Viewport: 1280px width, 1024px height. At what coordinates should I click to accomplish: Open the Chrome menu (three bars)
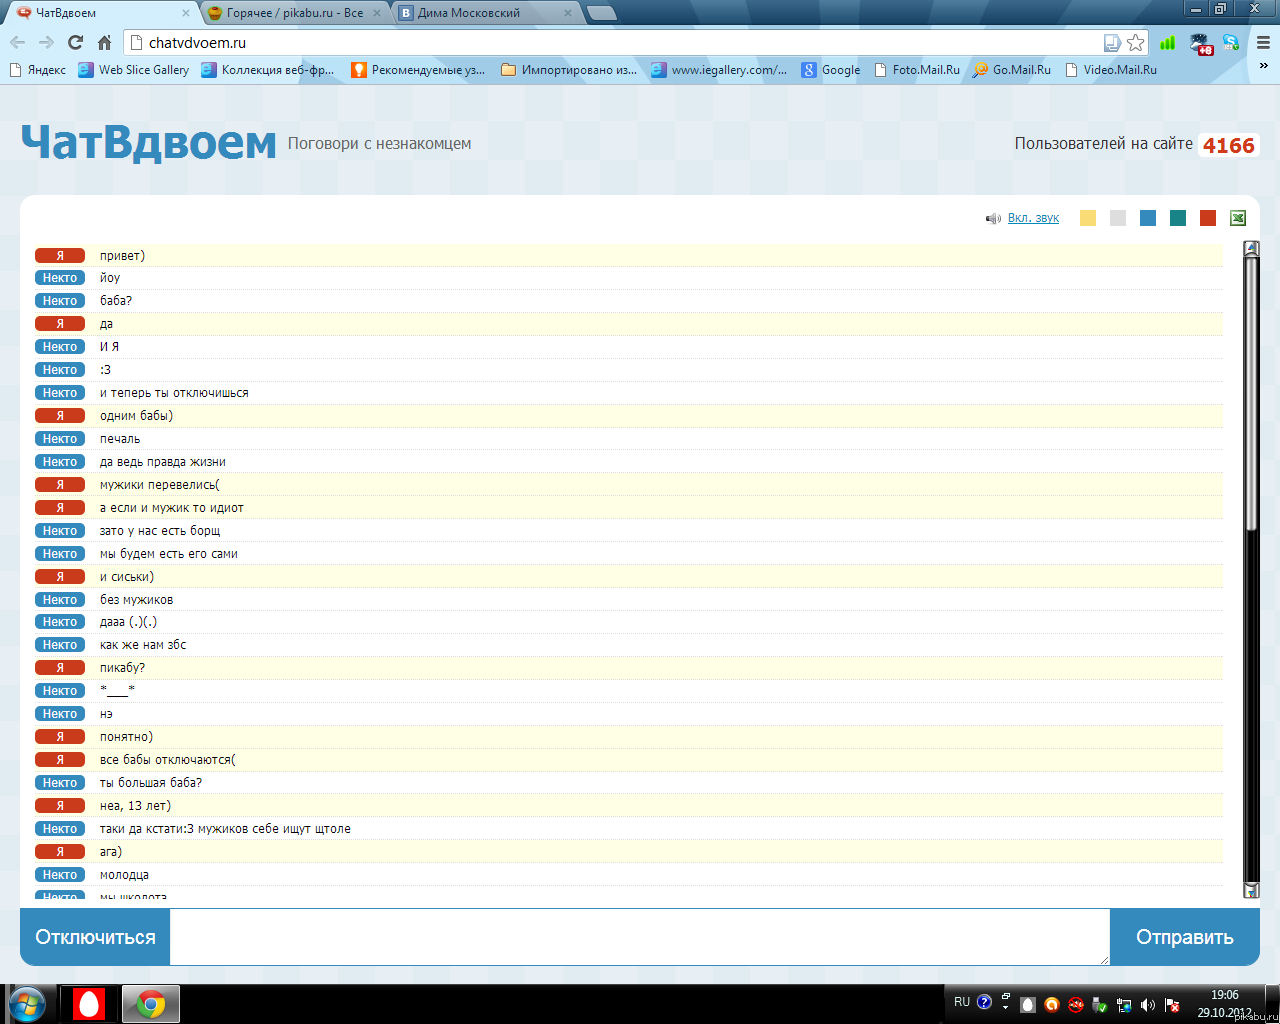tap(1263, 43)
